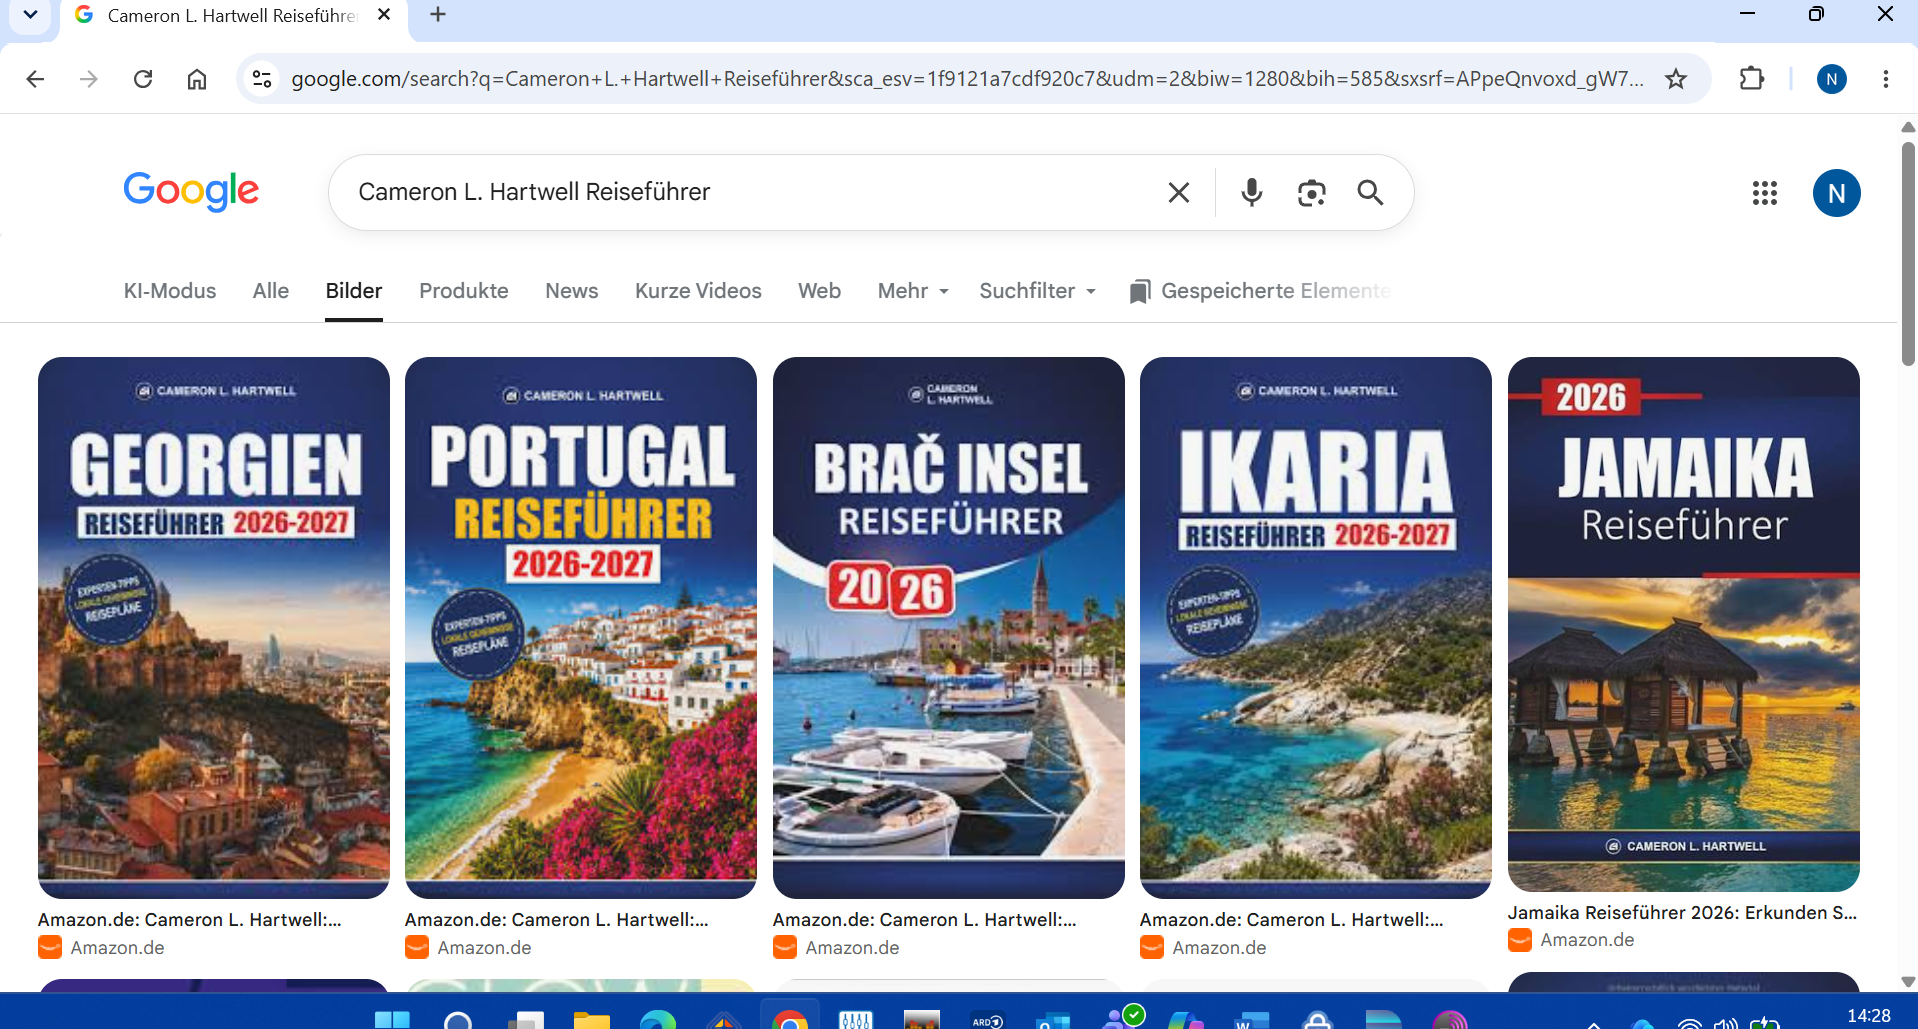Reload the page

[143, 79]
